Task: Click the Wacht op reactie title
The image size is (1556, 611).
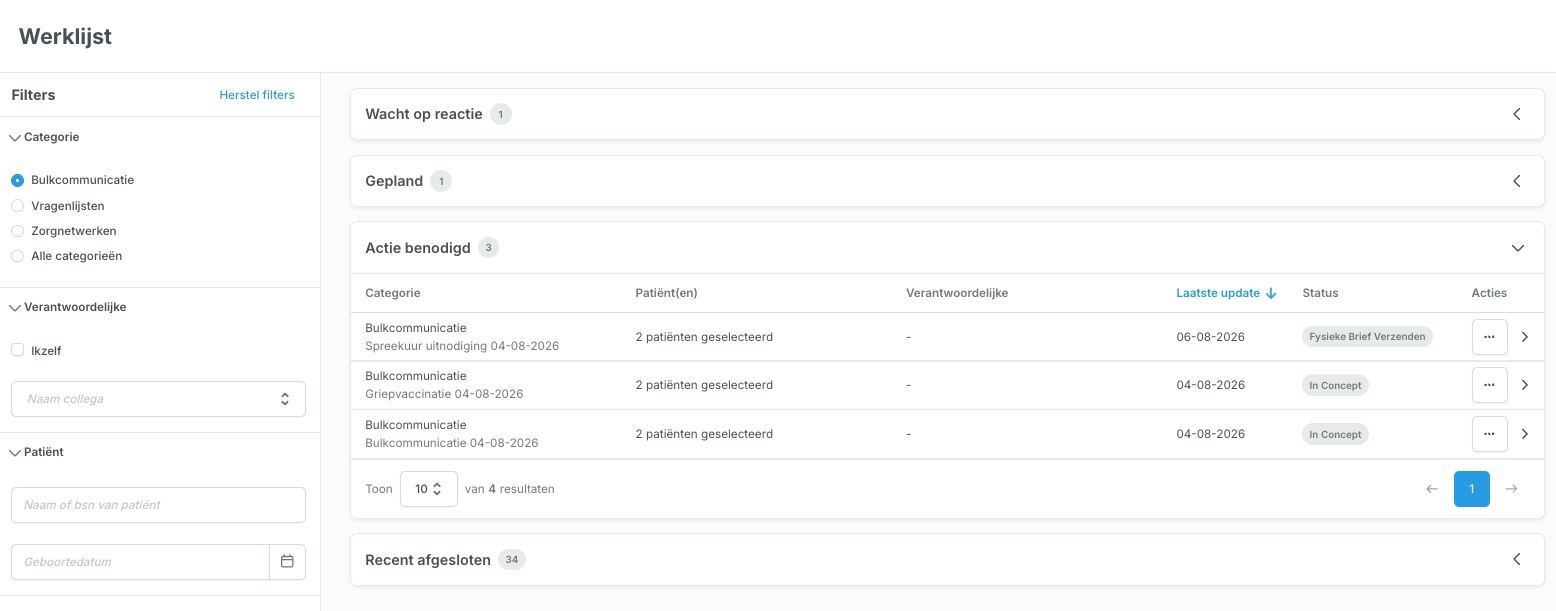Action: pos(424,114)
